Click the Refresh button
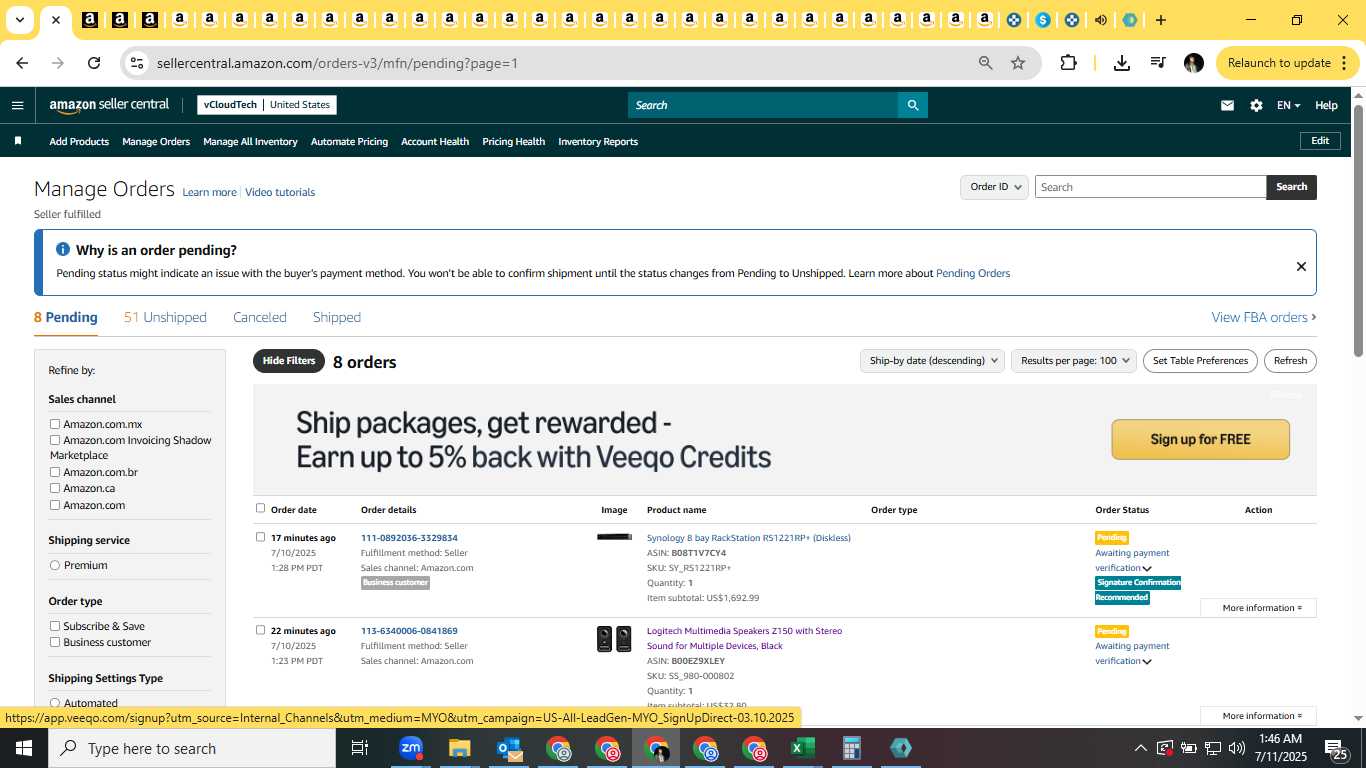The width and height of the screenshot is (1366, 768). (x=1290, y=361)
